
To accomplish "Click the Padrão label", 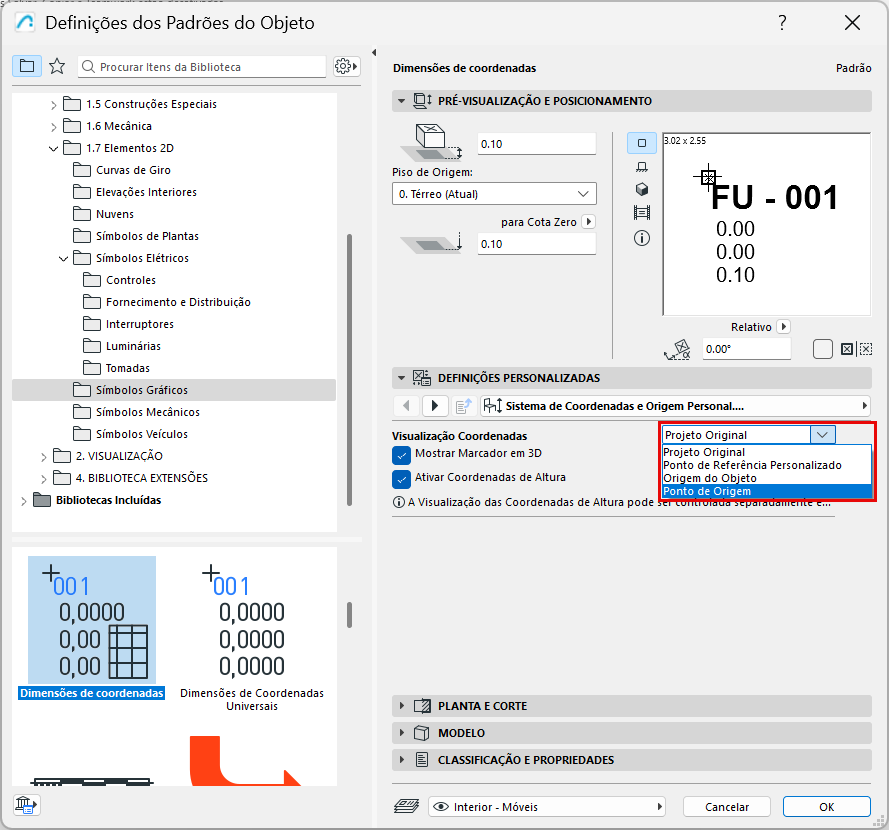I will pyautogui.click(x=853, y=68).
